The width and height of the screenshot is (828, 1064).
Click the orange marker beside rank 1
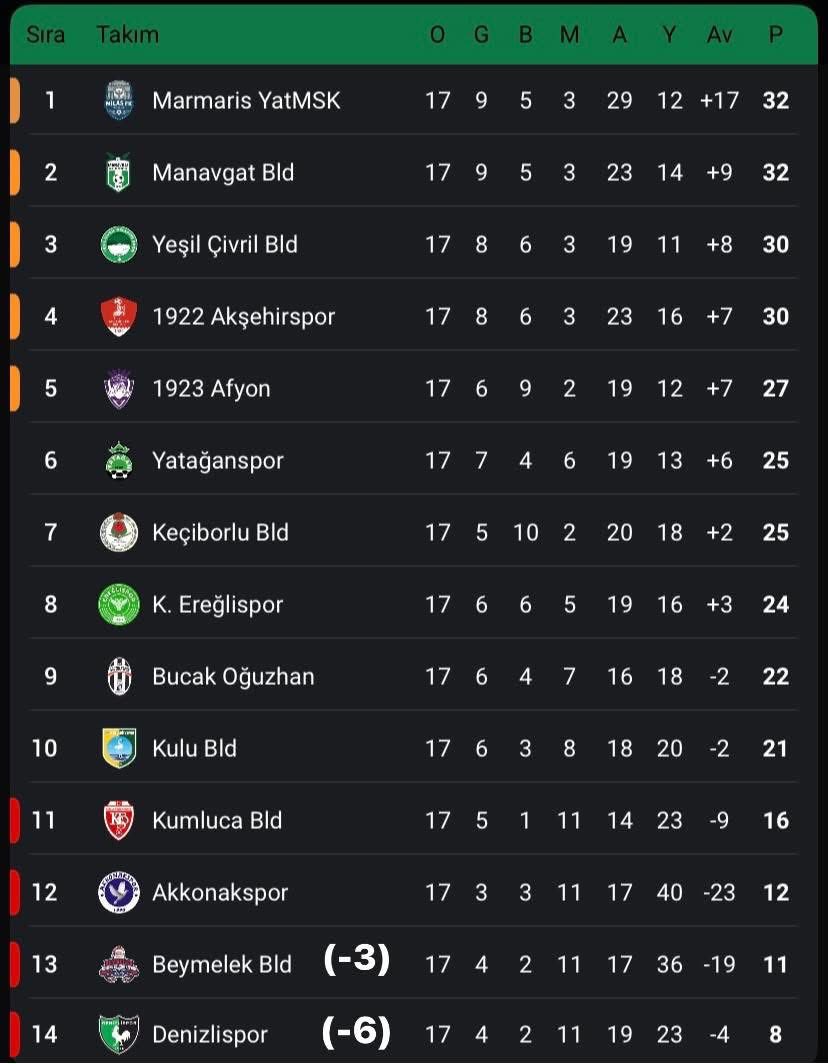pos(15,100)
